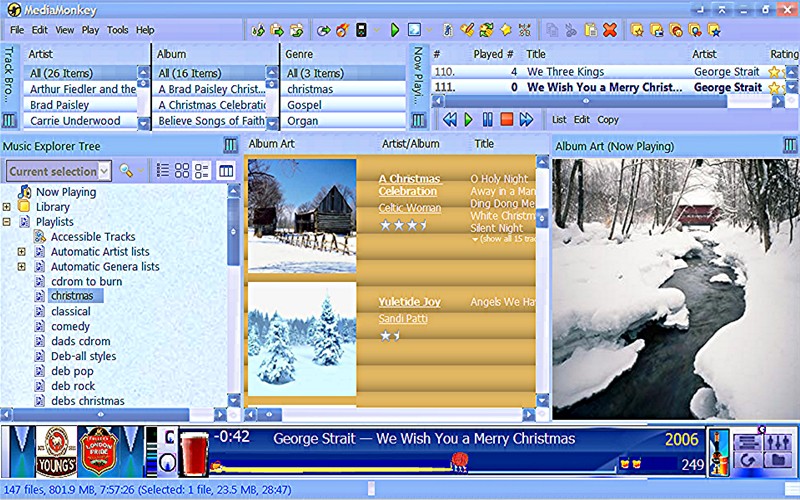Click List in Now Playing controls
This screenshot has width=800, height=500.
(559, 120)
